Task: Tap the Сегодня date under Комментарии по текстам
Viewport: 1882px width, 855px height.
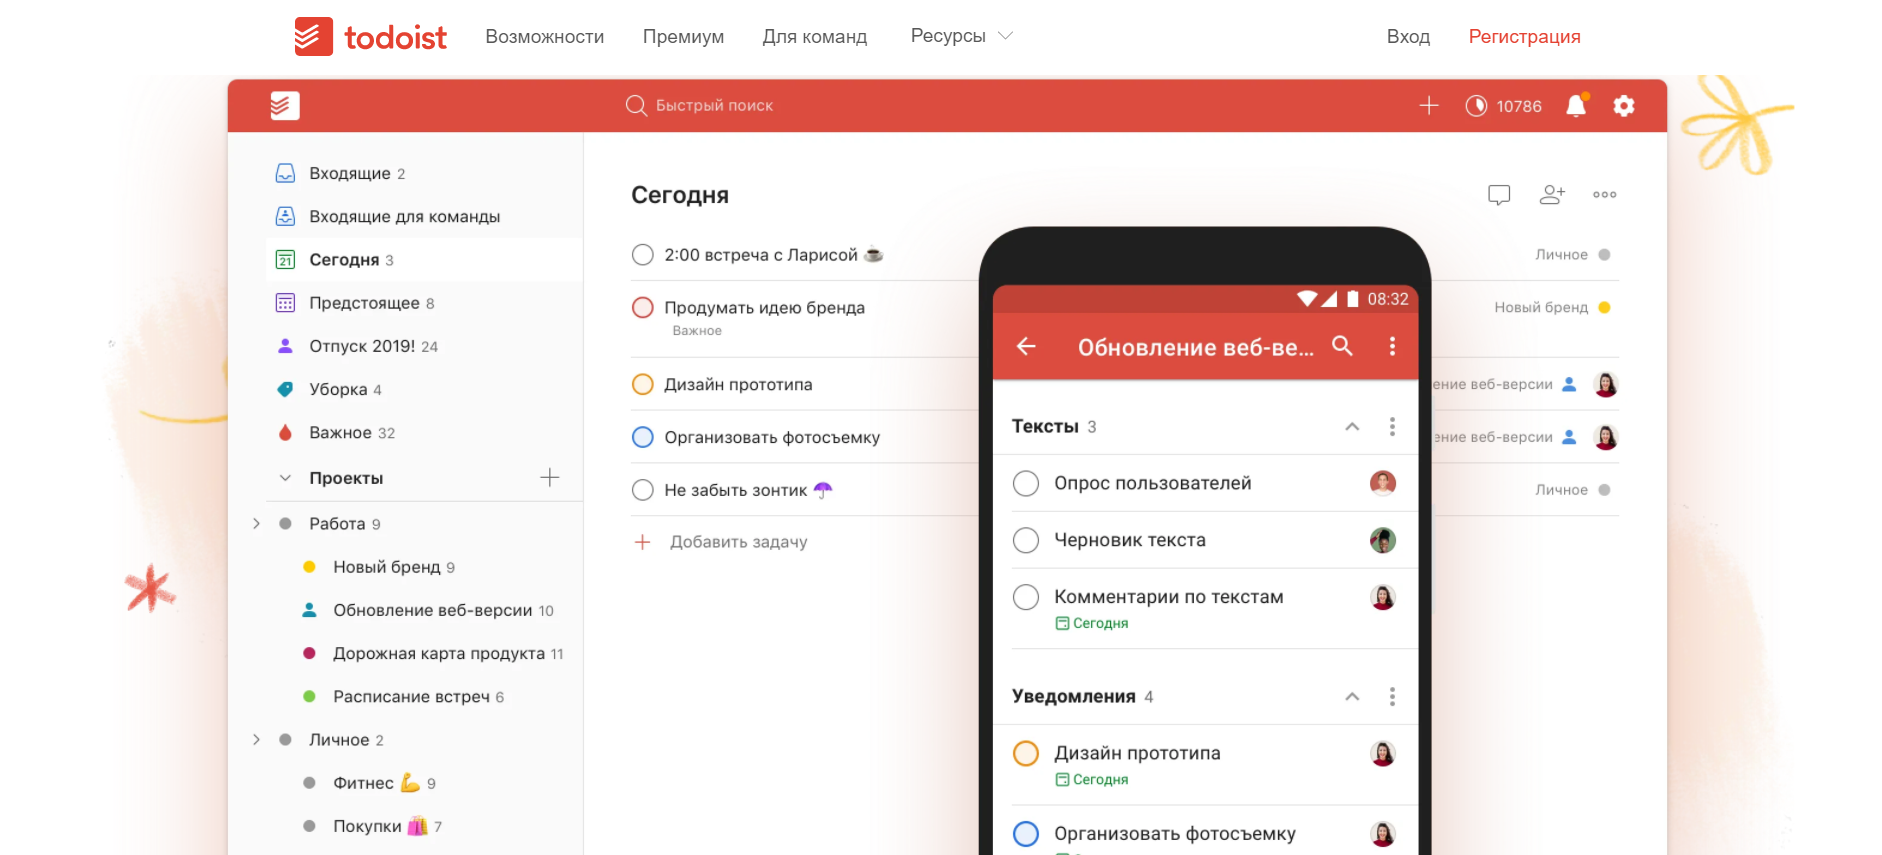Action: 1092,623
